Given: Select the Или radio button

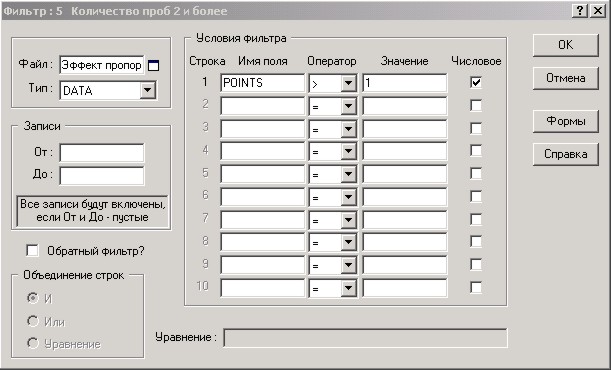Looking at the screenshot, I should [x=33, y=321].
